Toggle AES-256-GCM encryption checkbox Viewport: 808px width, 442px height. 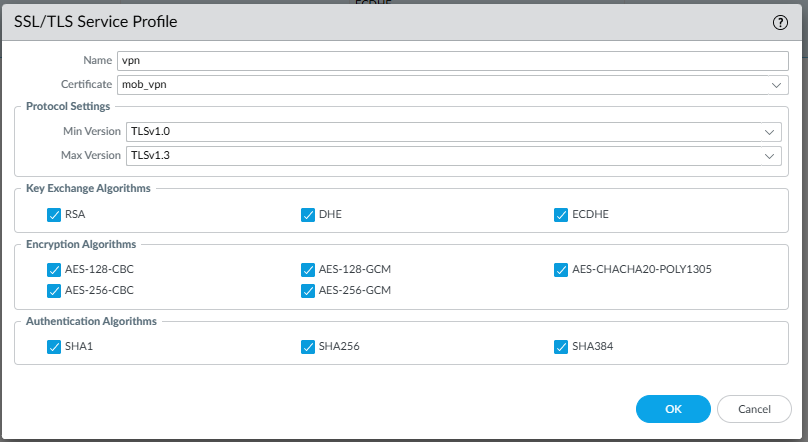click(x=308, y=290)
